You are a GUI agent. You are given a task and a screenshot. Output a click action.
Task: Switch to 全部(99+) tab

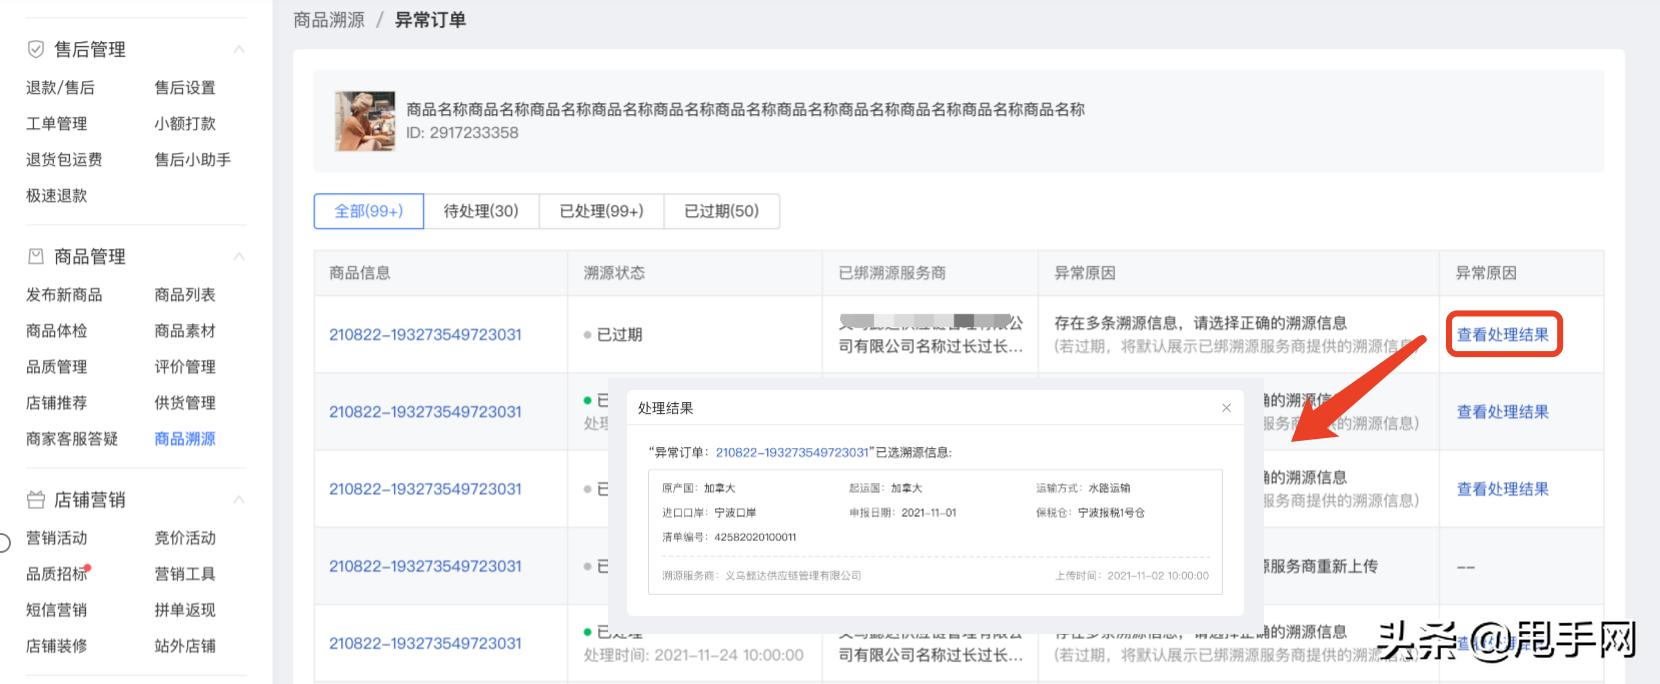(369, 211)
